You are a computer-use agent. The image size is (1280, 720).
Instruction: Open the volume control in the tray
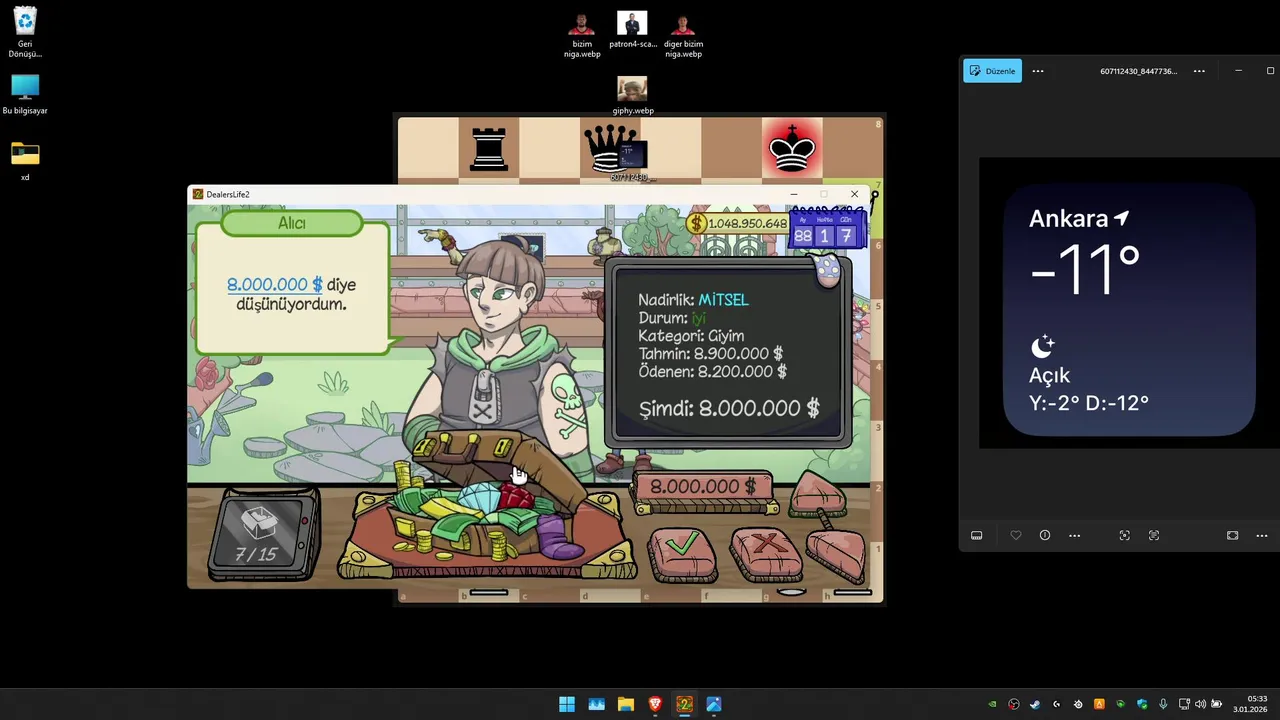point(1200,704)
